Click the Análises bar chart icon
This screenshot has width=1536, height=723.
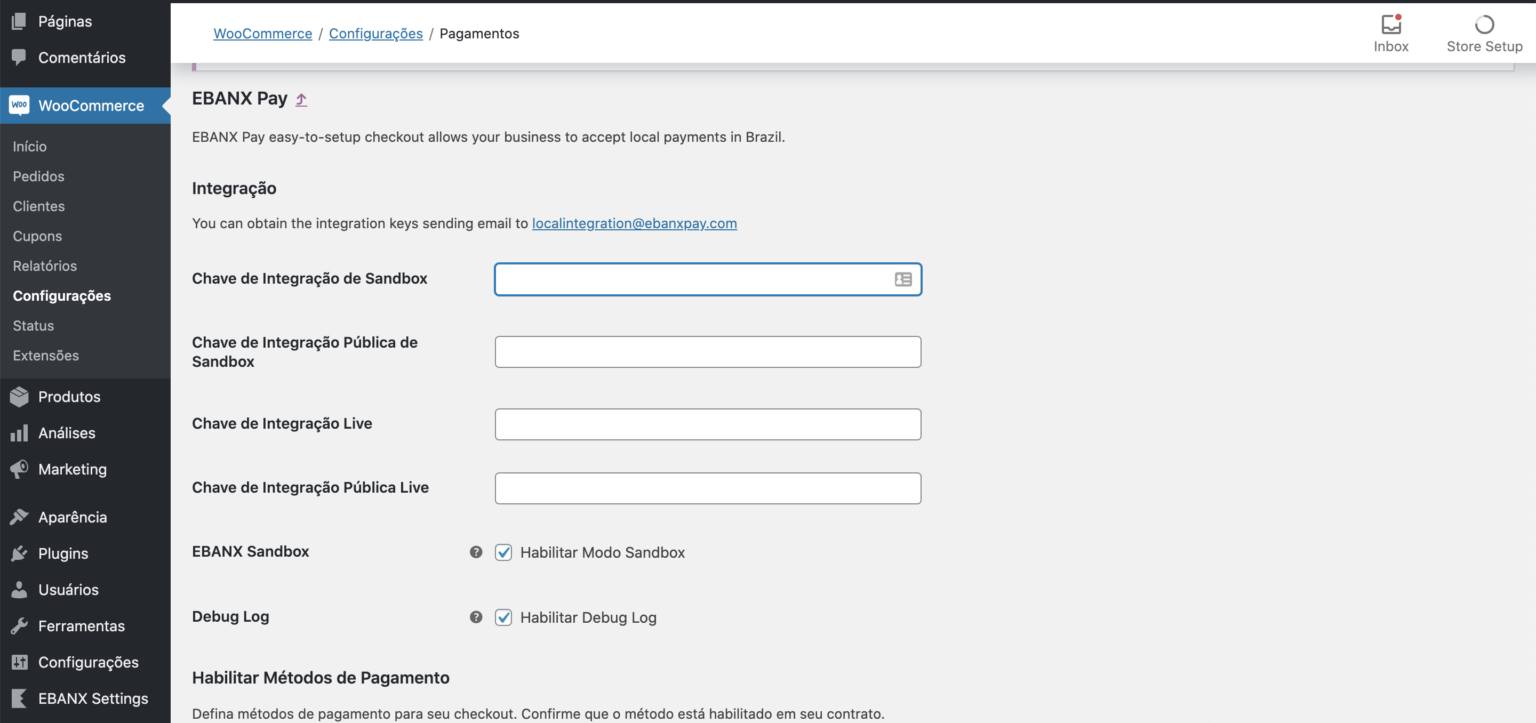click(19, 433)
